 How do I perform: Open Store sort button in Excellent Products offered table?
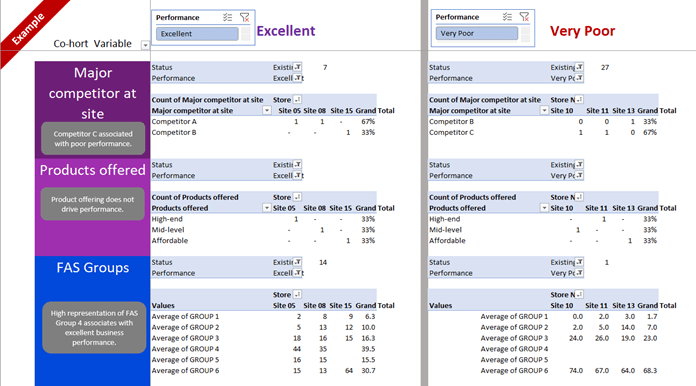297,197
